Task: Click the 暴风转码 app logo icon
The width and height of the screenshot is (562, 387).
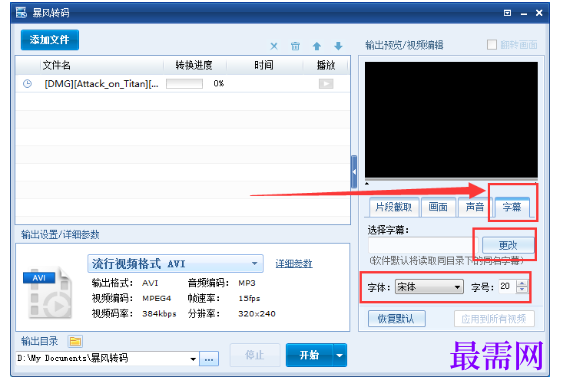Action: 21,13
